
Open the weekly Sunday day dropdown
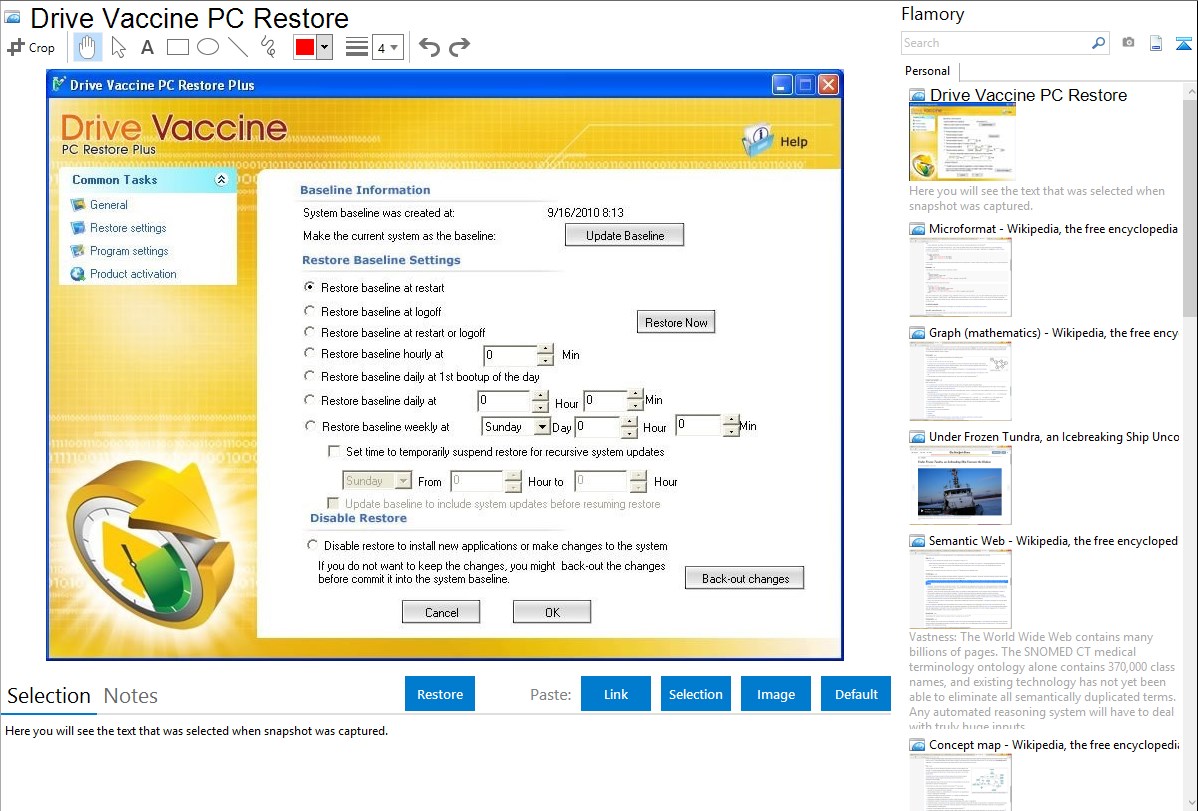coord(542,427)
